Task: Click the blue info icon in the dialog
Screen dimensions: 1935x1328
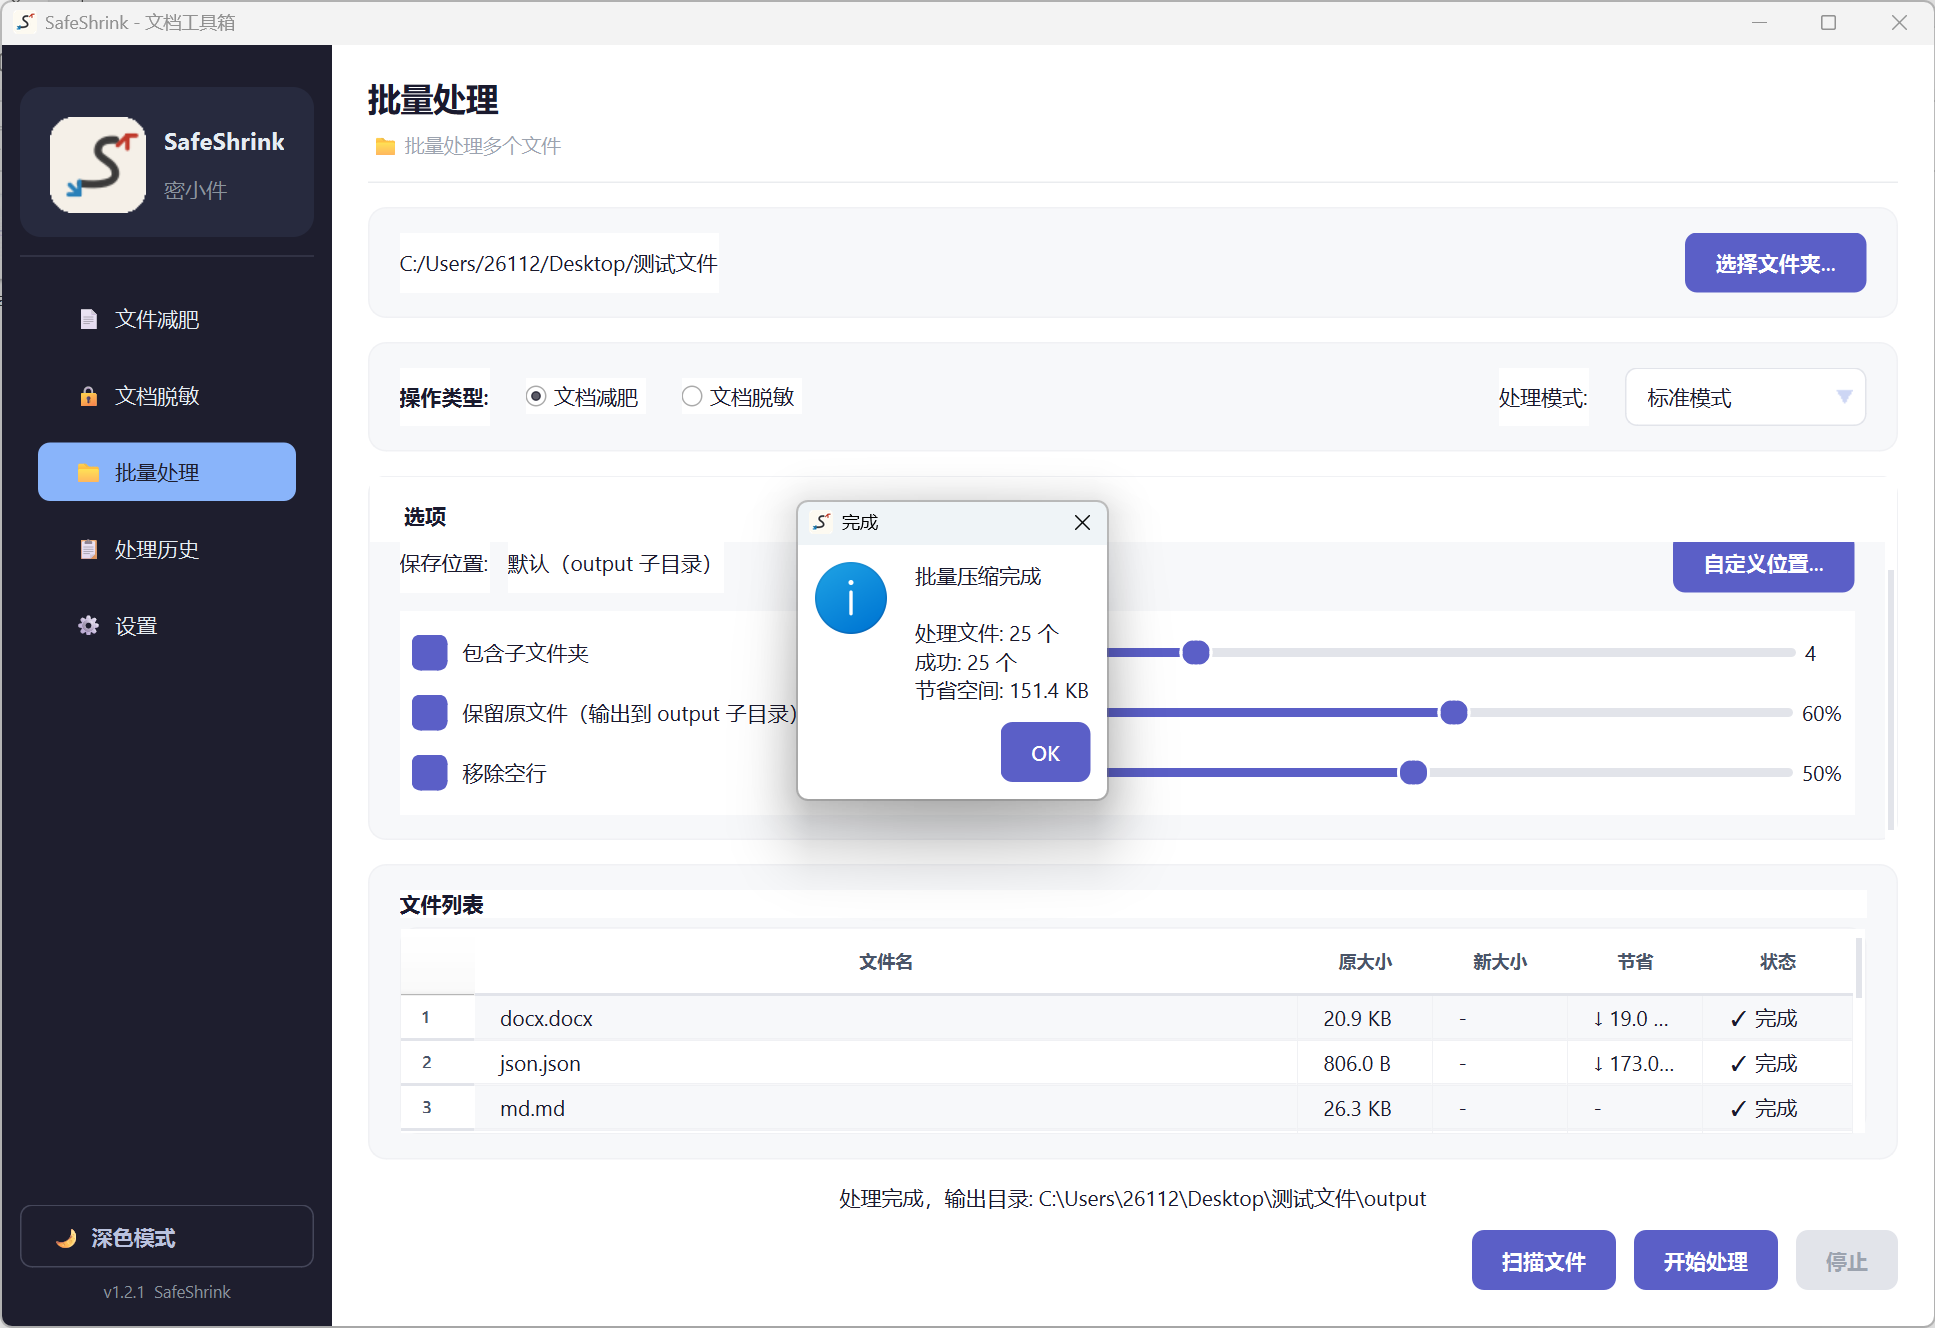Action: tap(851, 598)
